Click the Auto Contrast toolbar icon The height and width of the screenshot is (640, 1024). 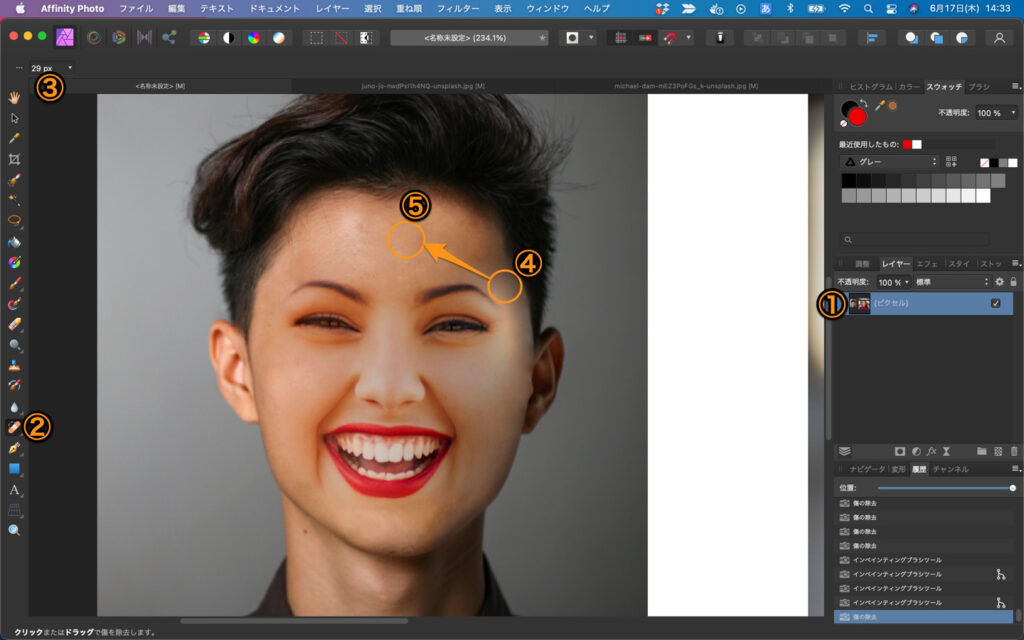(x=228, y=38)
